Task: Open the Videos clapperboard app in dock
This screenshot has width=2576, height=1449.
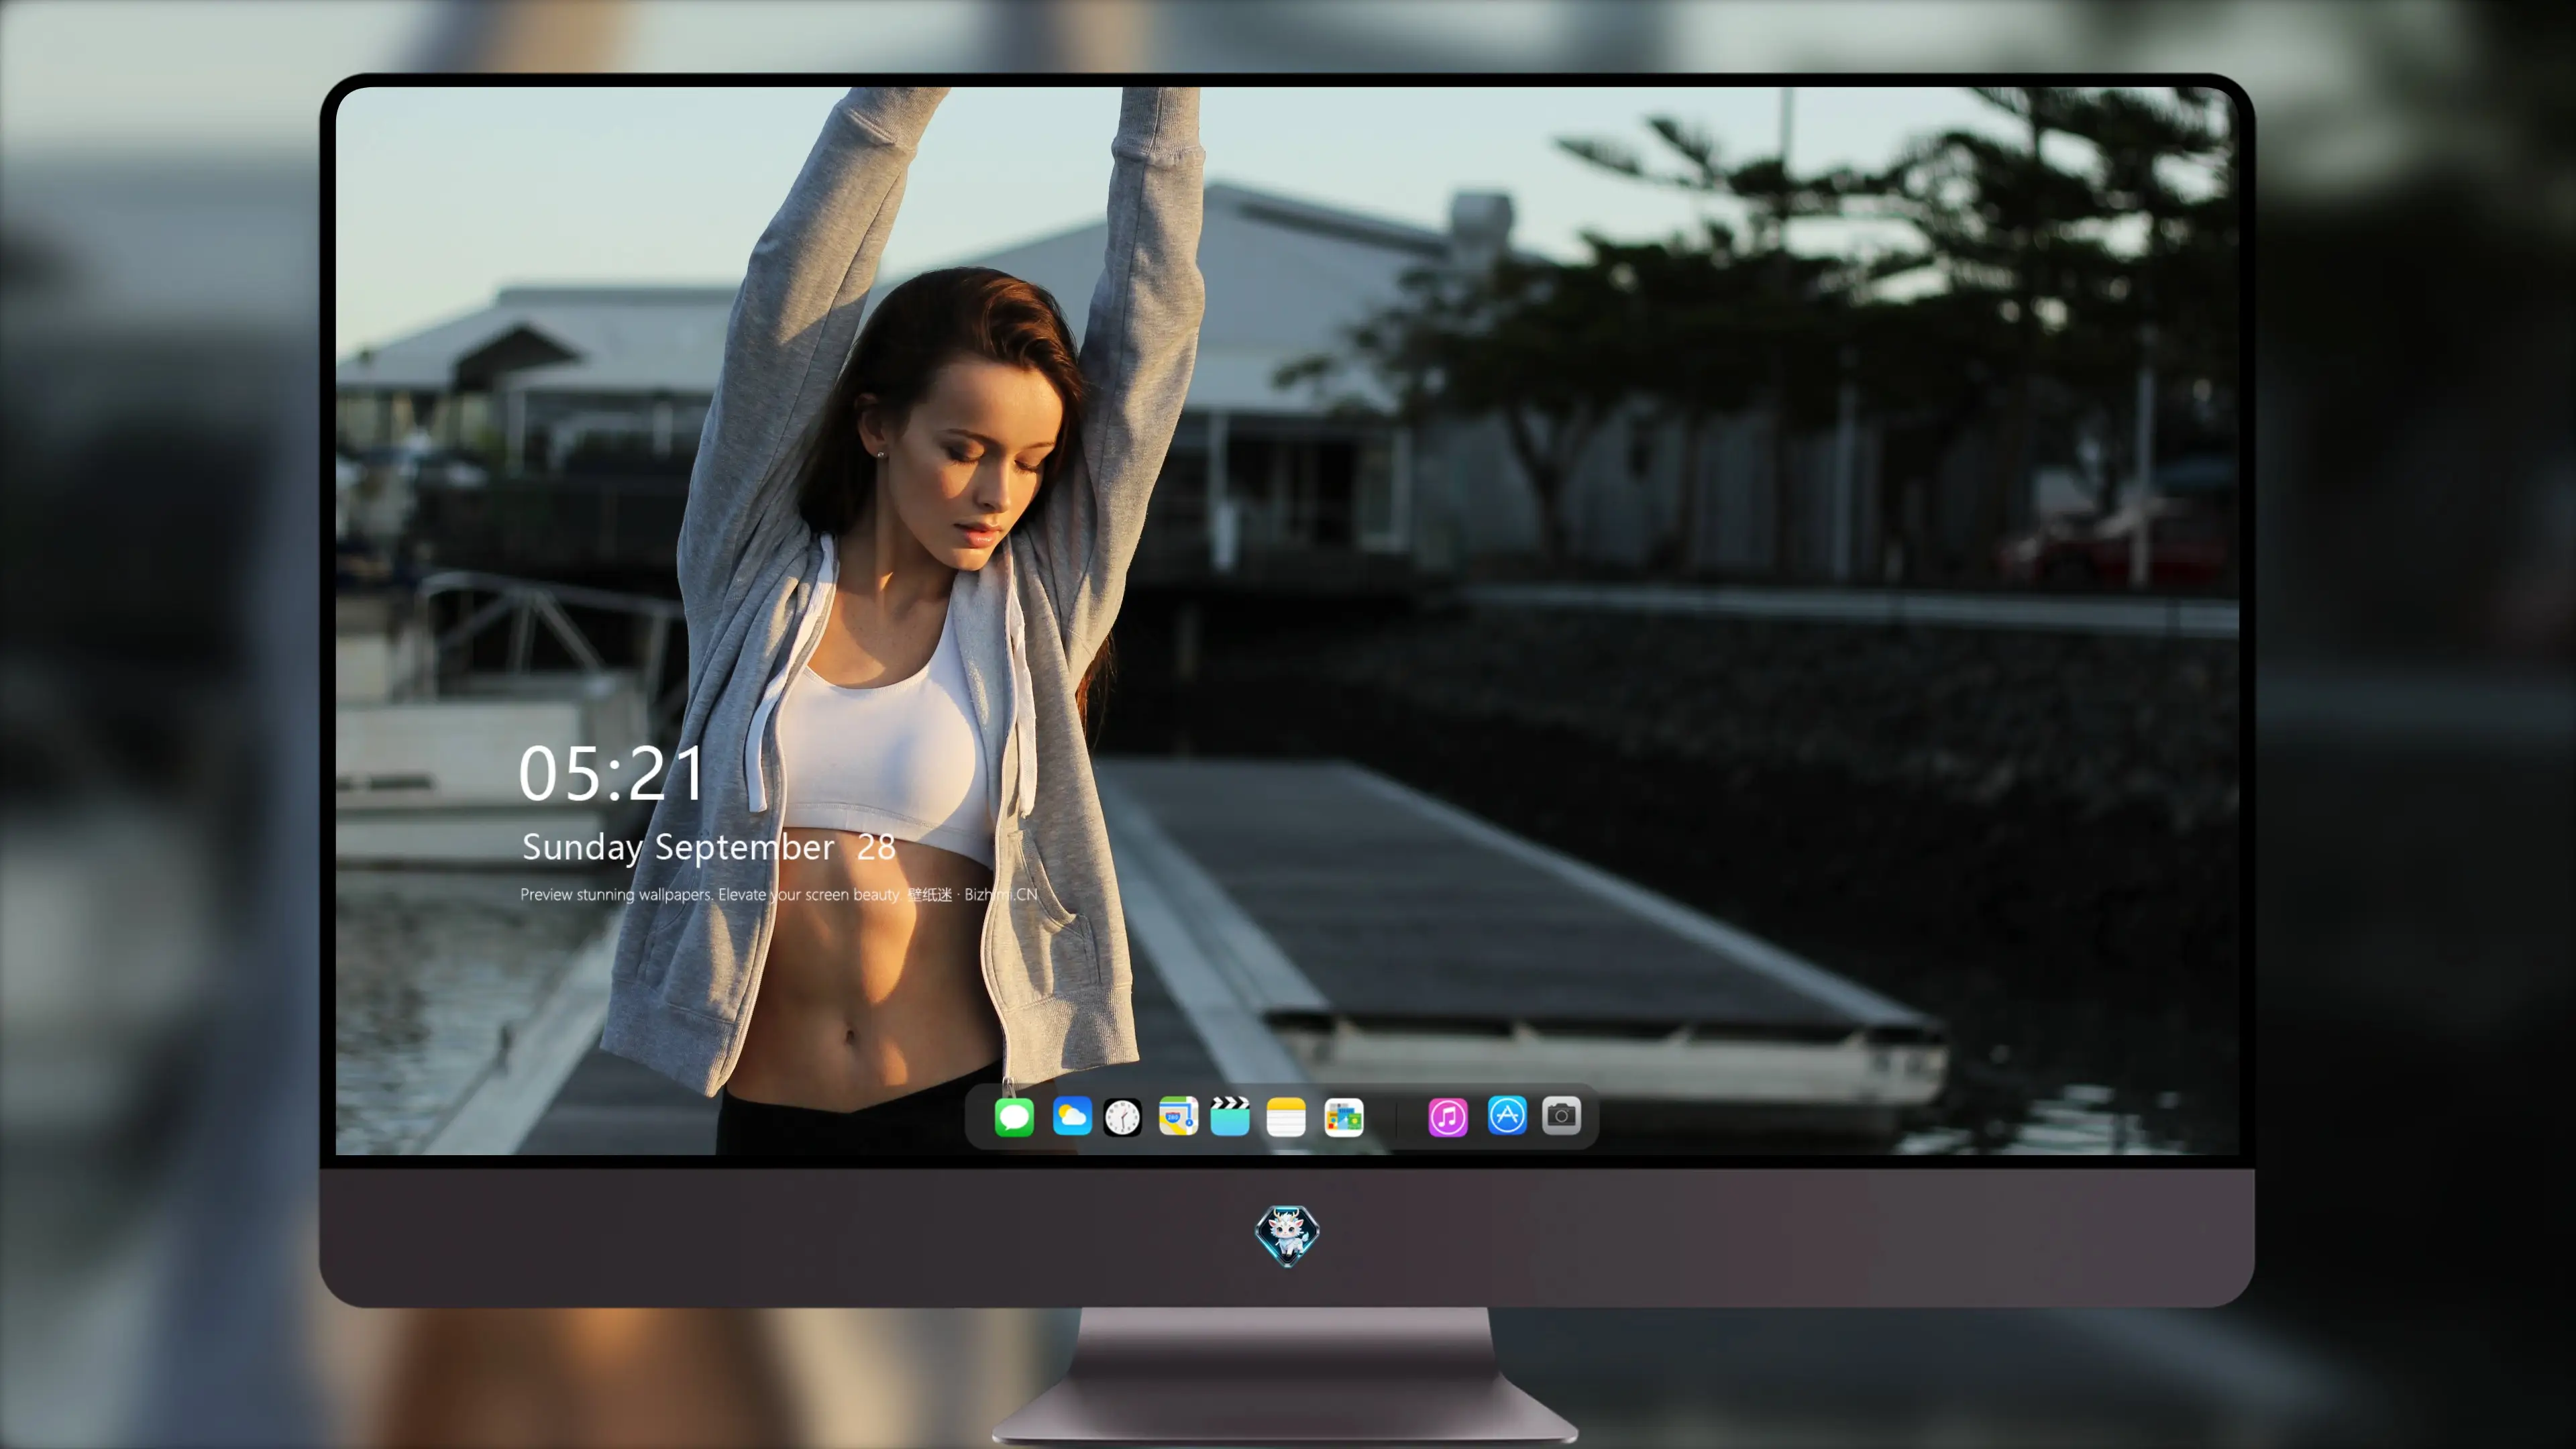Action: coord(1230,1116)
